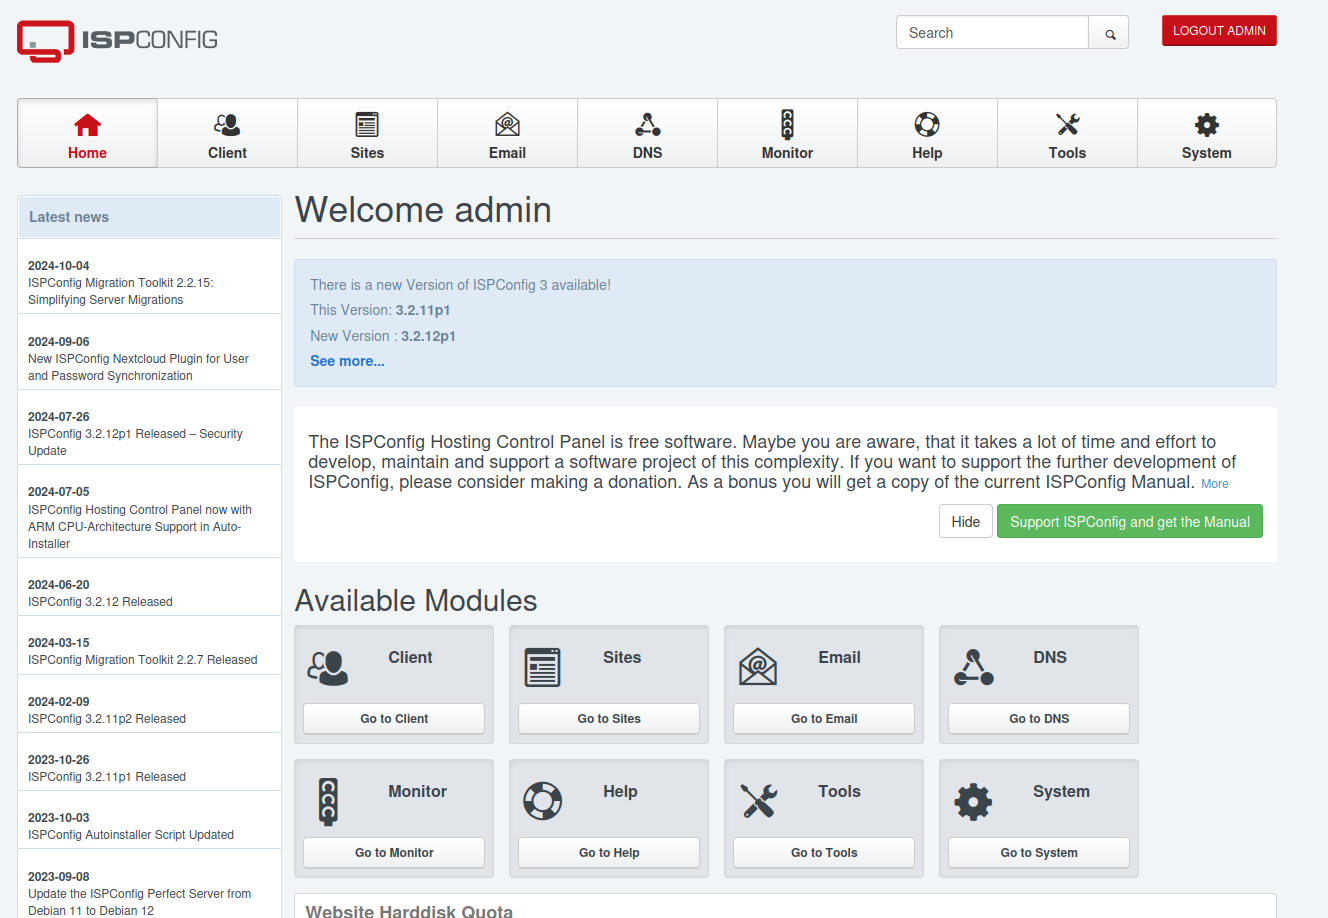Click the Email module card icon
This screenshot has height=918, width=1328.
click(x=758, y=667)
